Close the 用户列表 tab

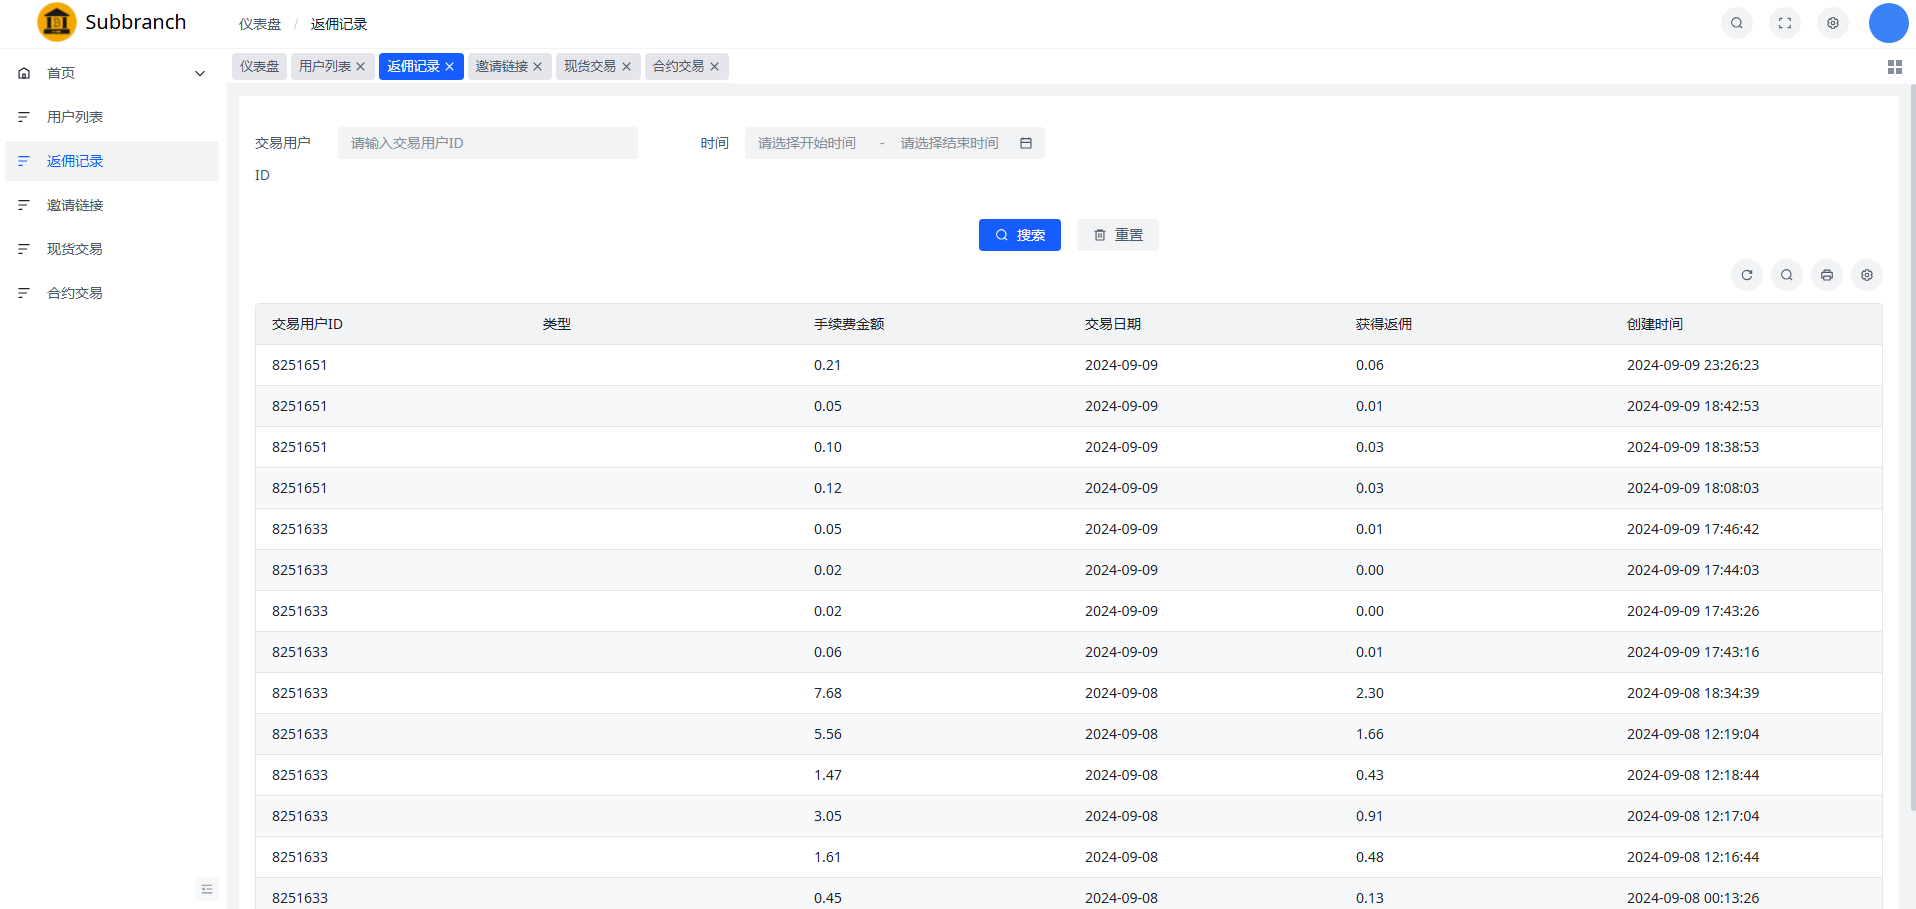tap(361, 66)
